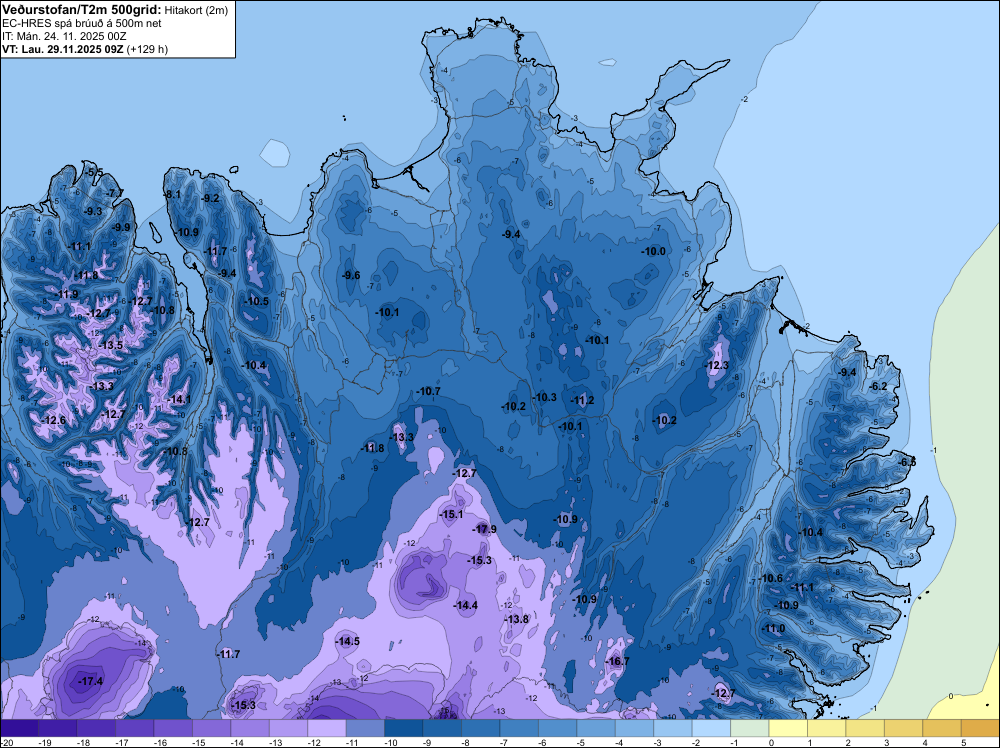Click the -10.7 temperature label
1000x748 pixels.
pyautogui.click(x=428, y=391)
